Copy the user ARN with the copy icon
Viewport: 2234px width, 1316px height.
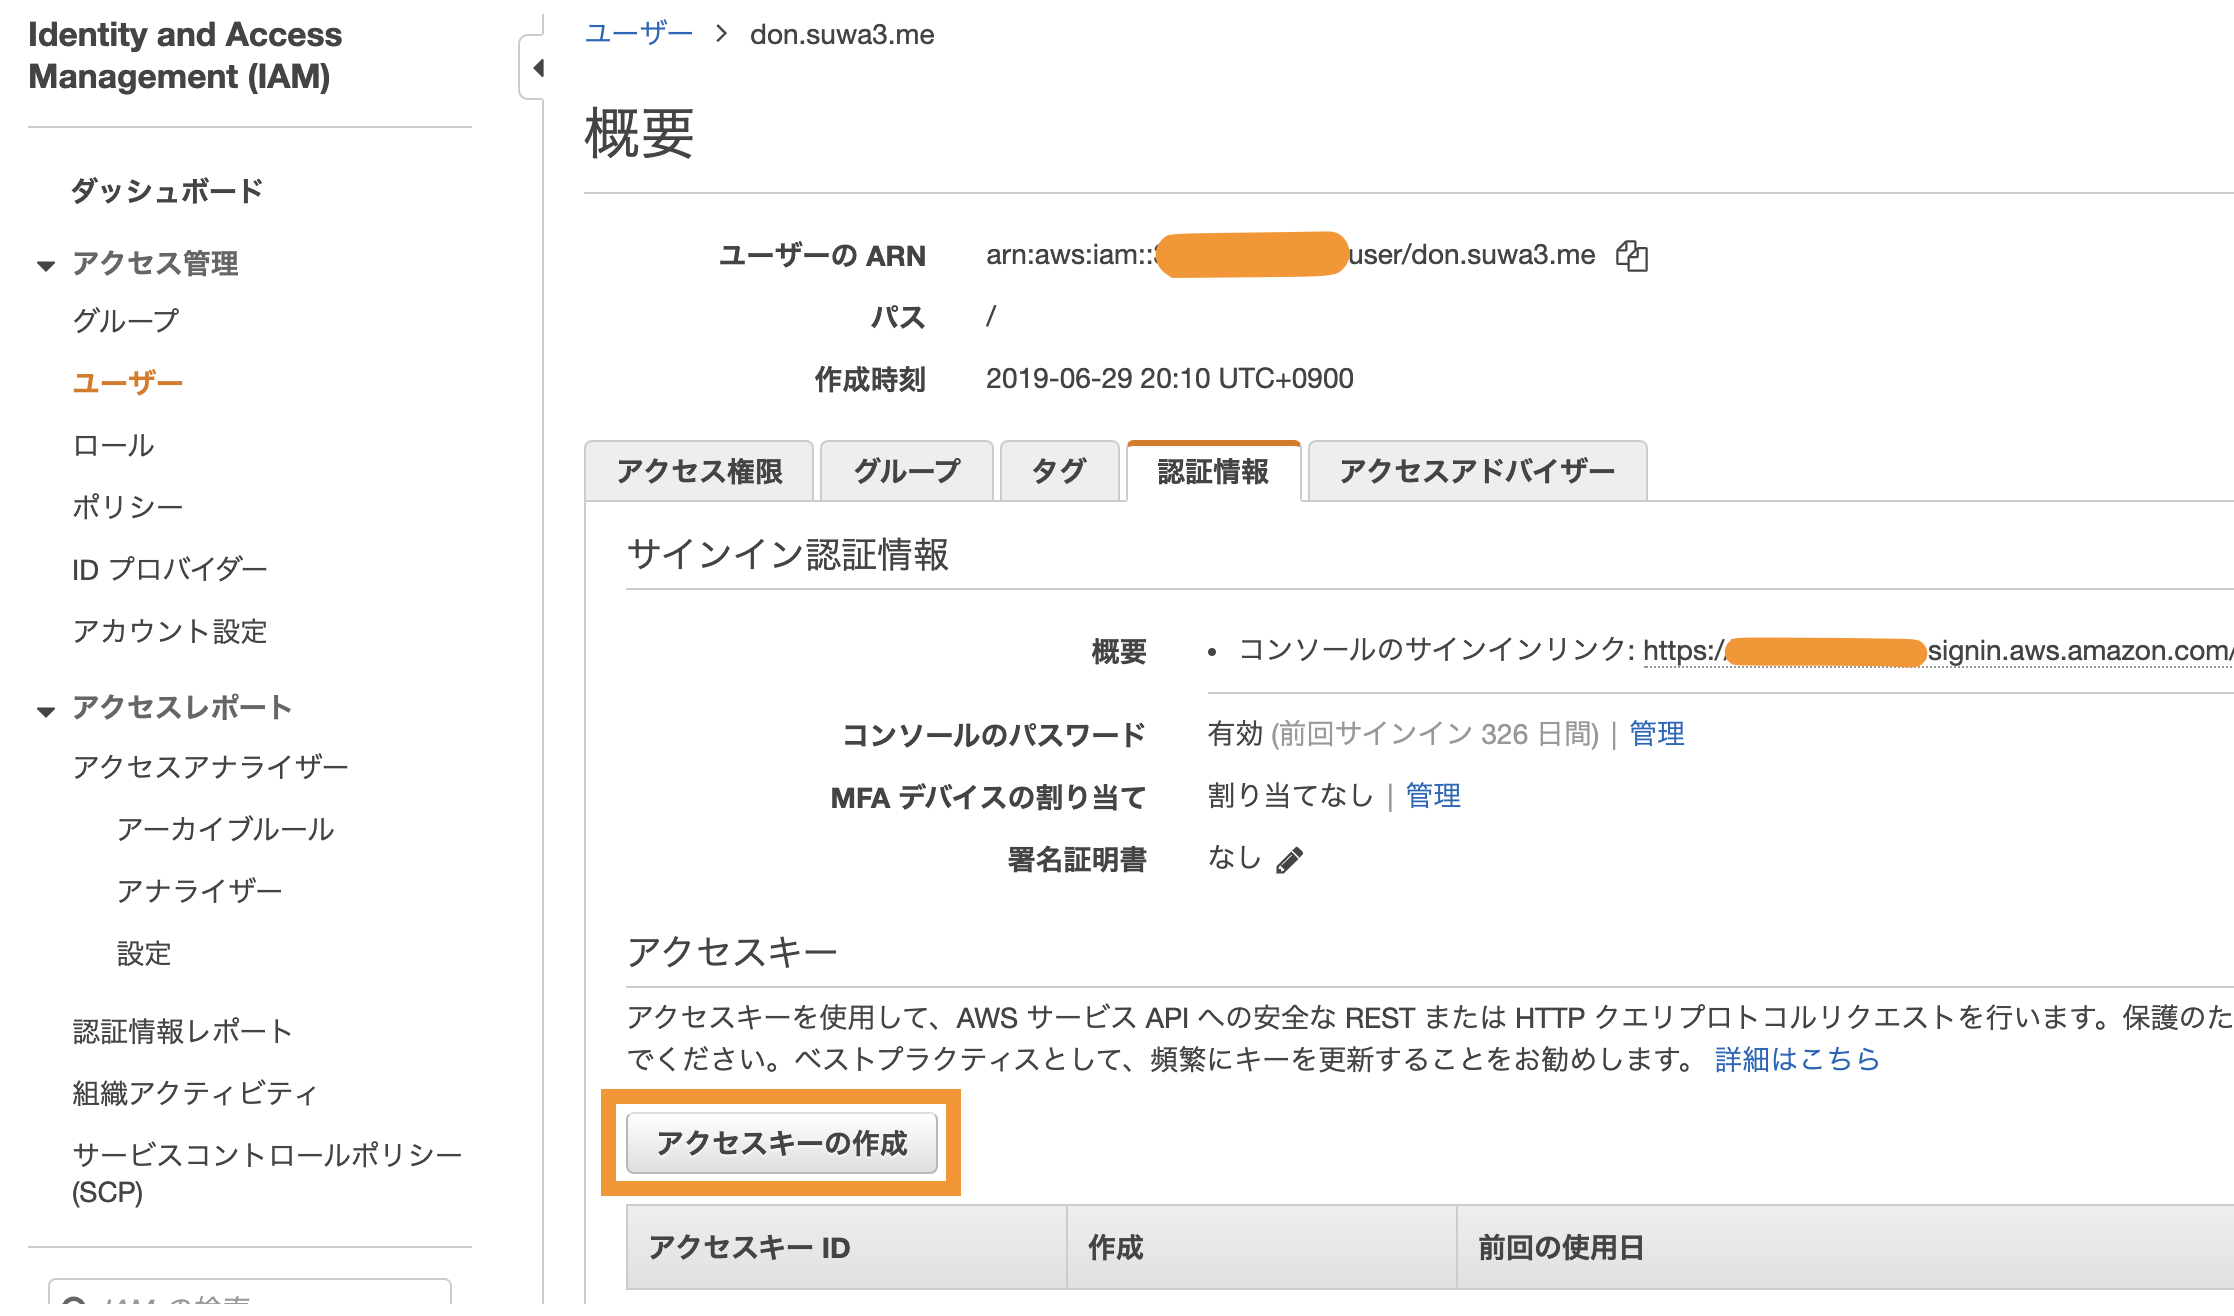(x=1632, y=256)
